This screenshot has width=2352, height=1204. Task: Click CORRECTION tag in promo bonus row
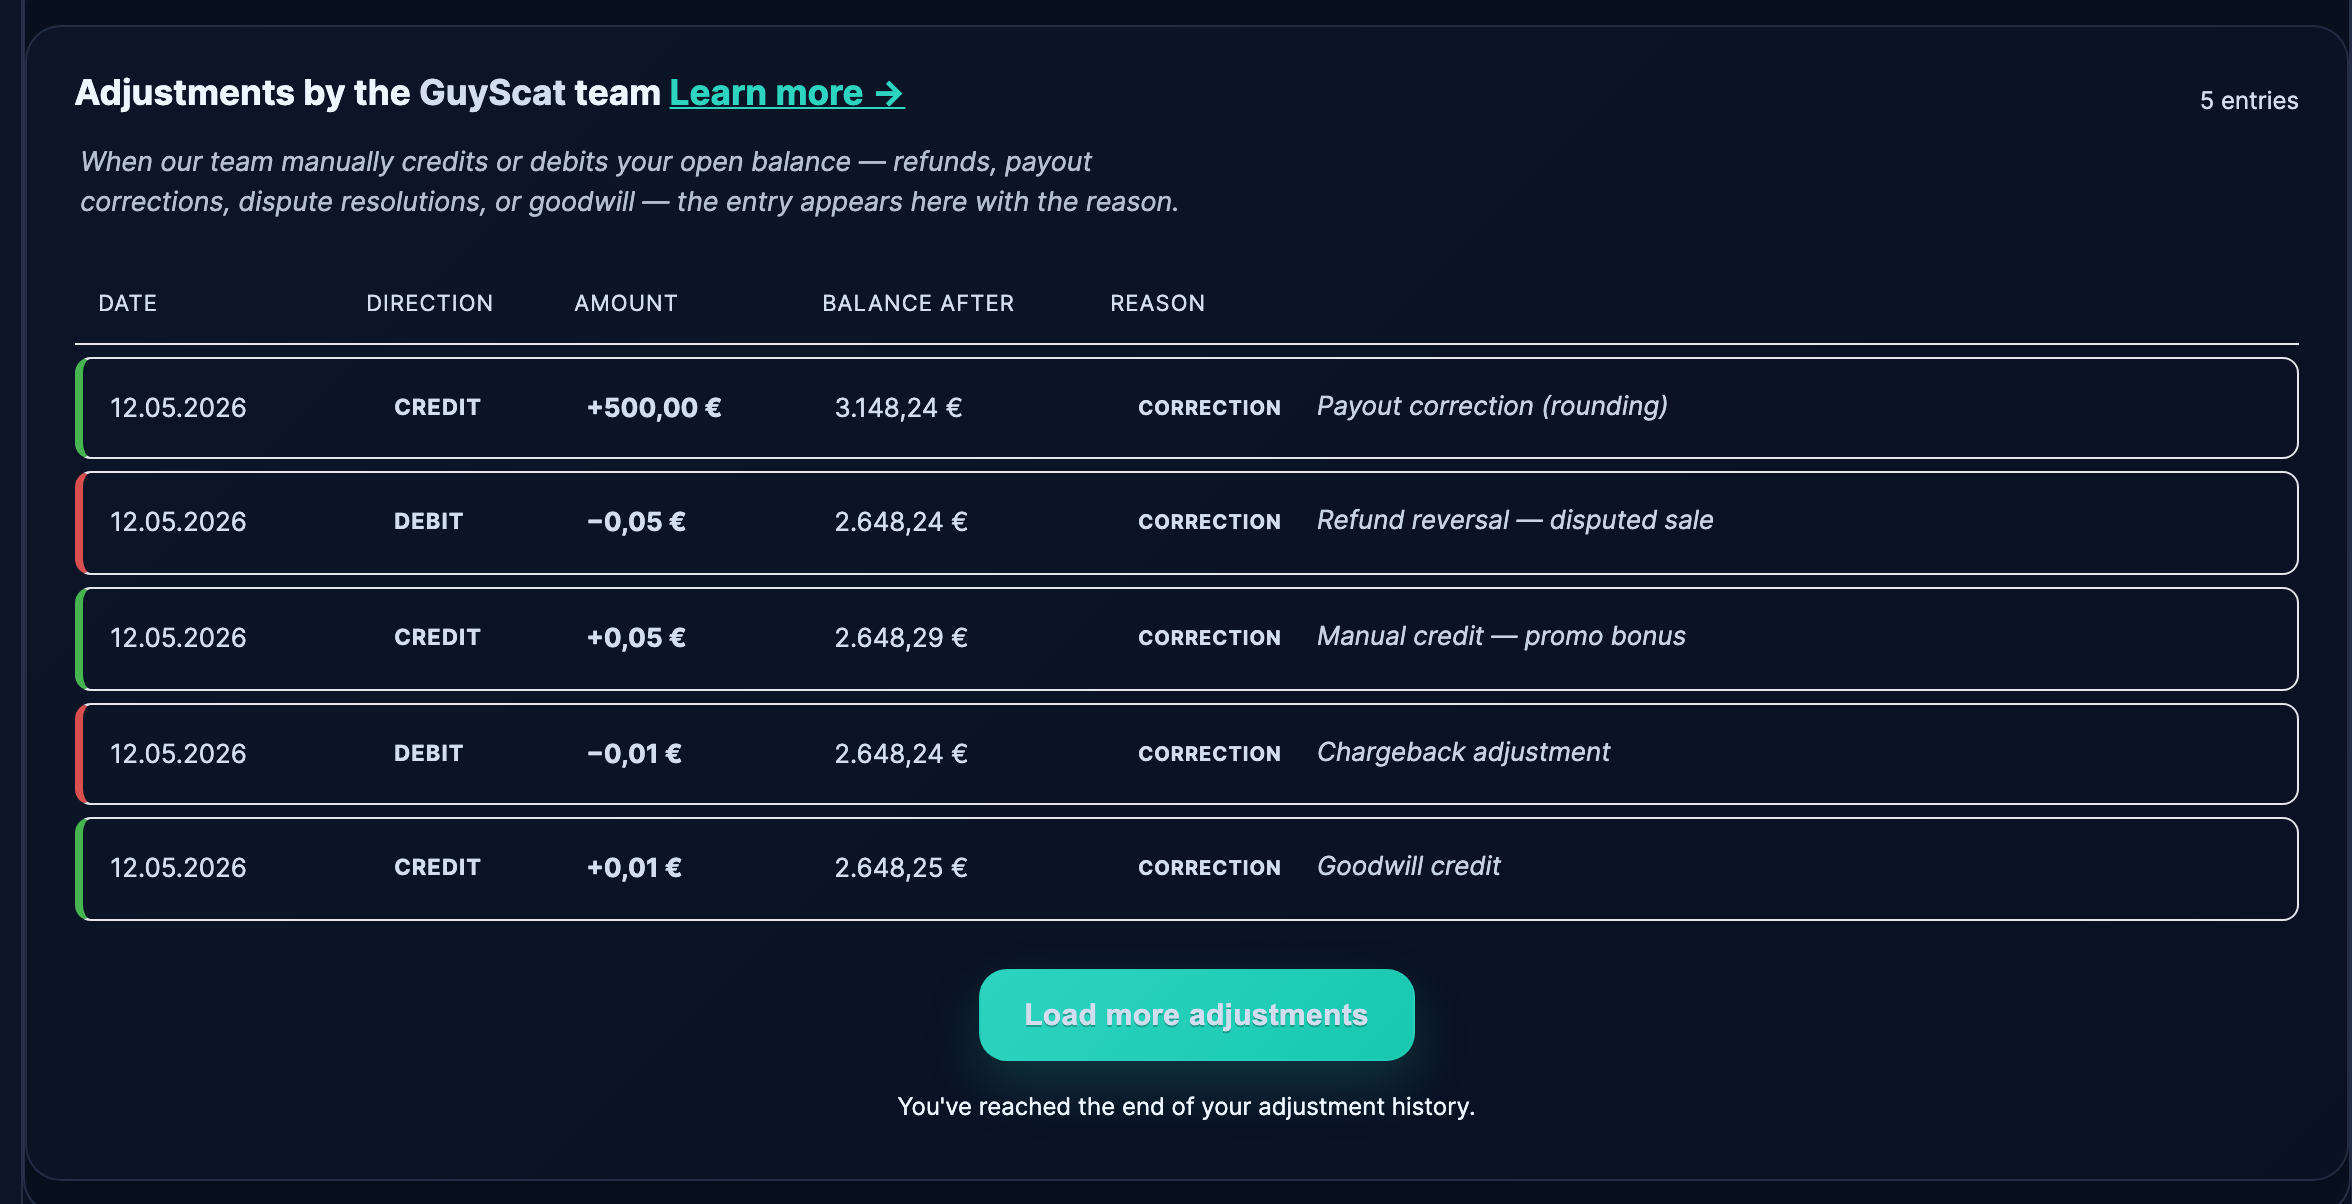[x=1209, y=638]
